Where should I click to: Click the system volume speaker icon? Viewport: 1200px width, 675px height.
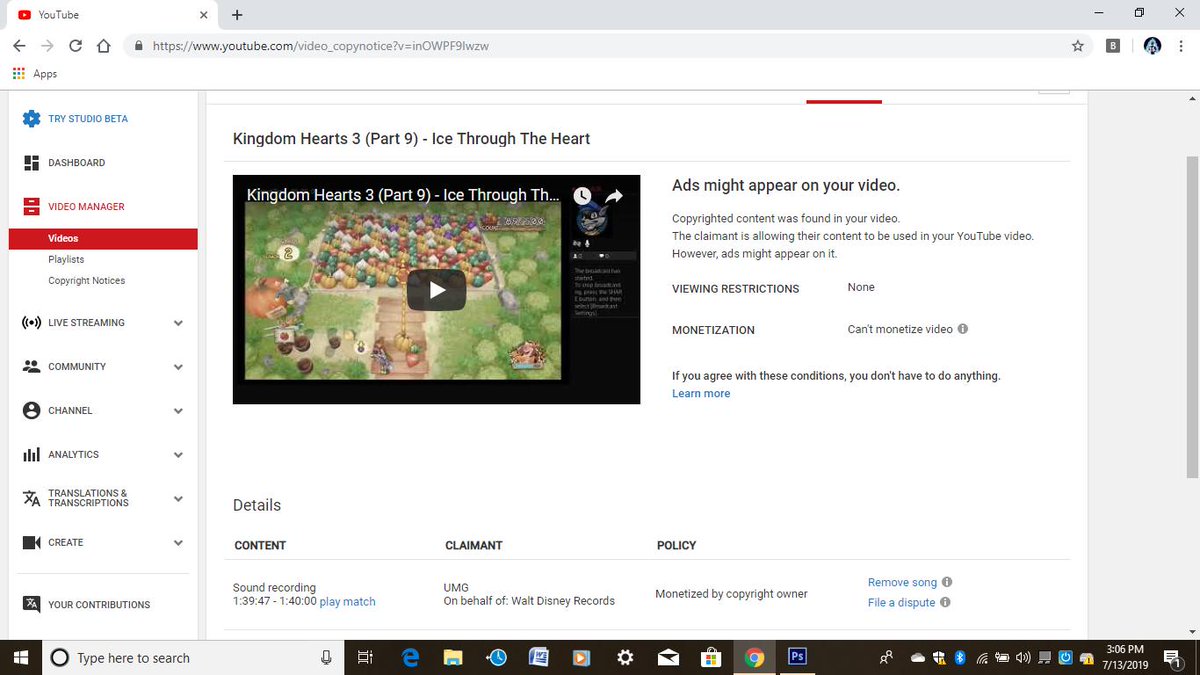click(x=1023, y=658)
